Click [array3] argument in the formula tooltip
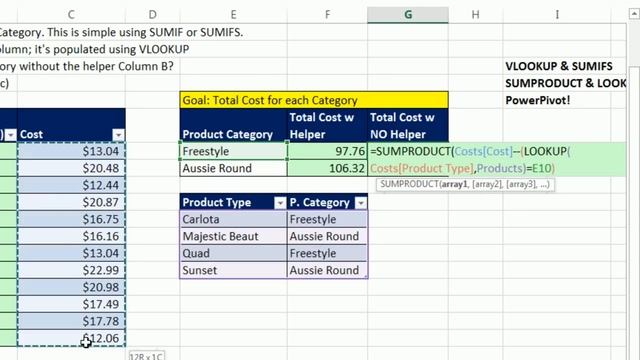 (521, 184)
